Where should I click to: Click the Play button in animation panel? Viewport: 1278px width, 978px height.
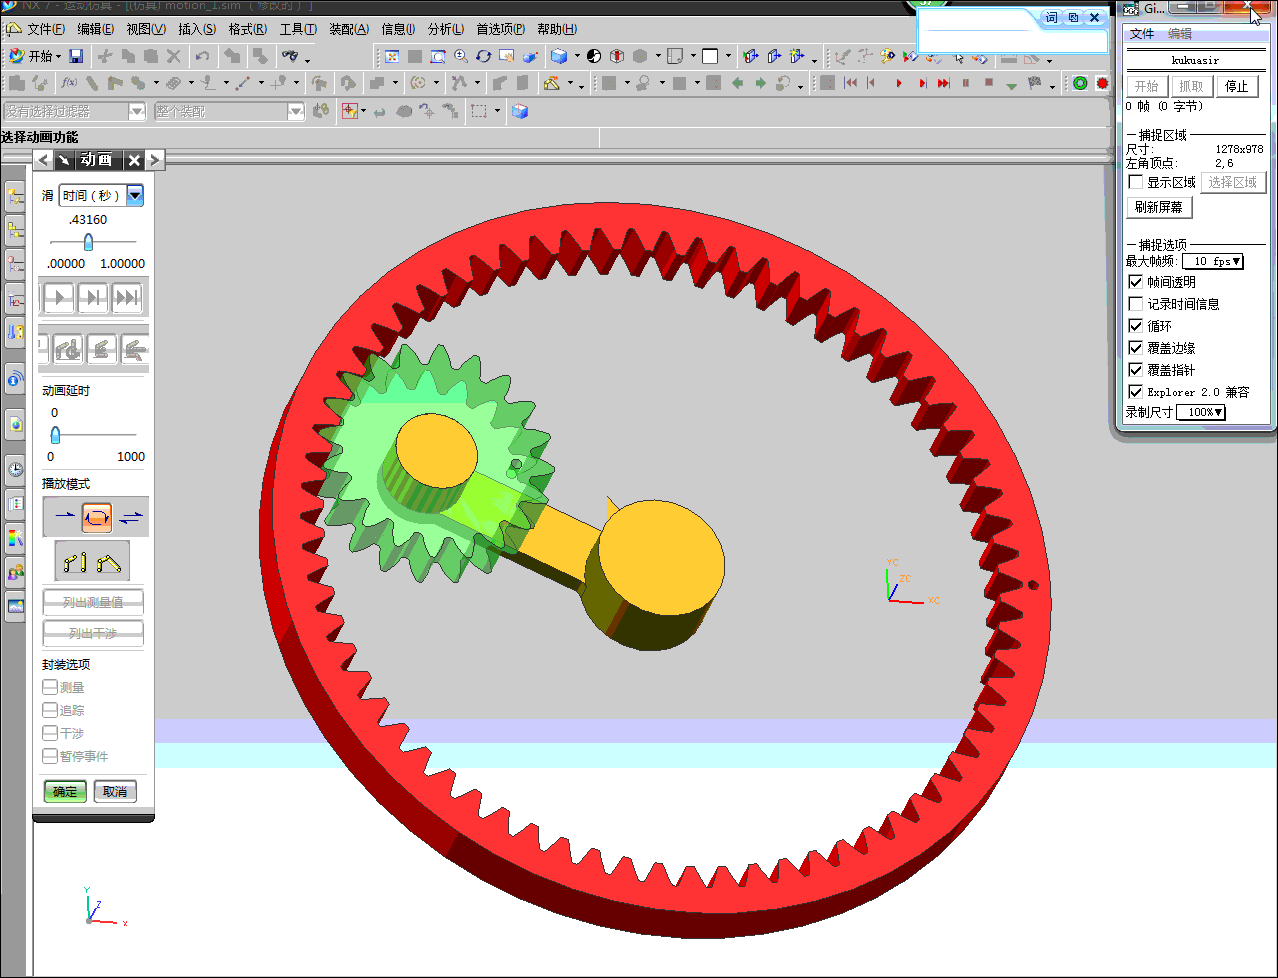tap(59, 297)
